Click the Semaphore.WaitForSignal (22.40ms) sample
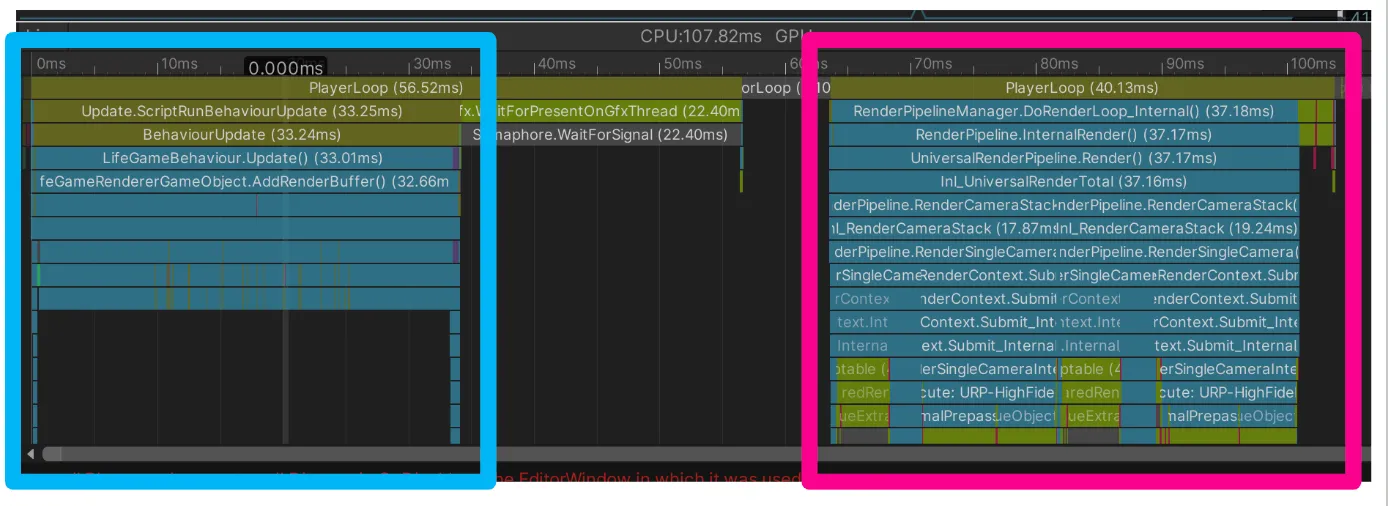Viewport: 1388px width, 506px height. coord(600,134)
